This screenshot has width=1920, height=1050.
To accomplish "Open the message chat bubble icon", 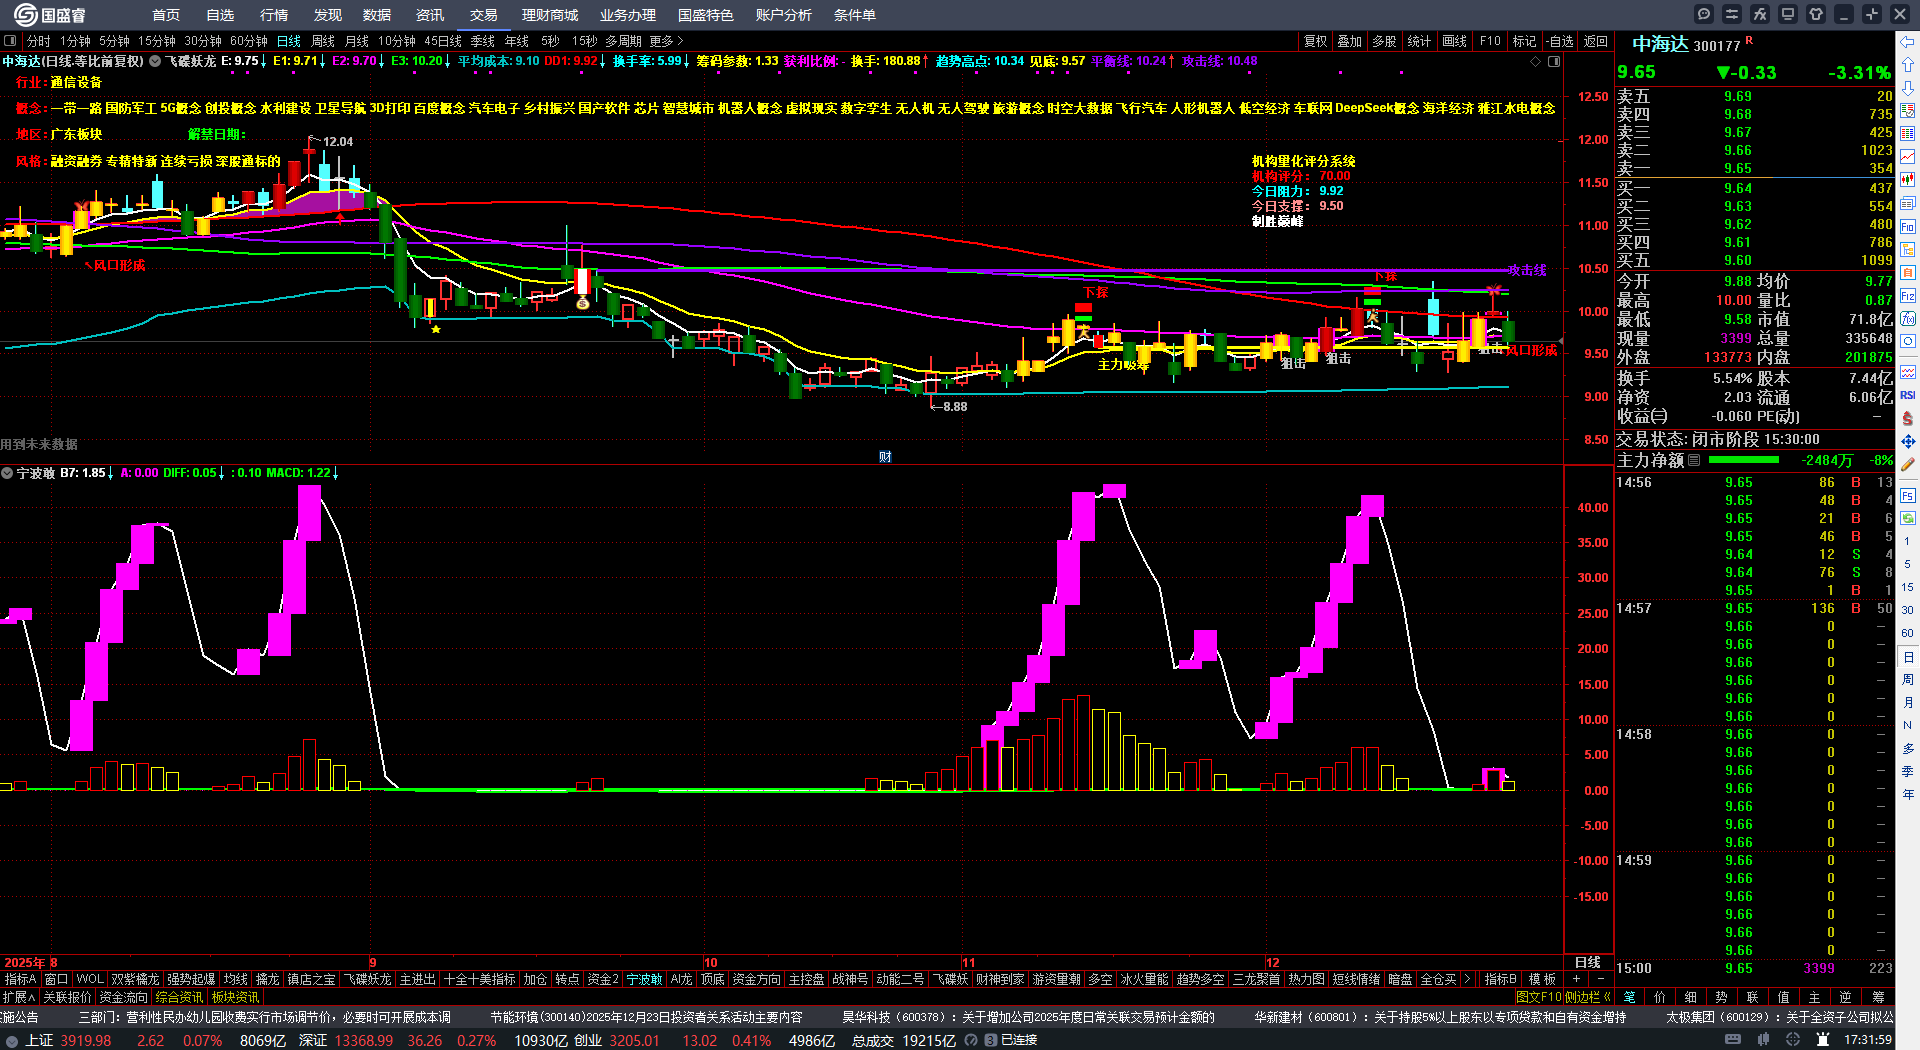I will 1704,14.
